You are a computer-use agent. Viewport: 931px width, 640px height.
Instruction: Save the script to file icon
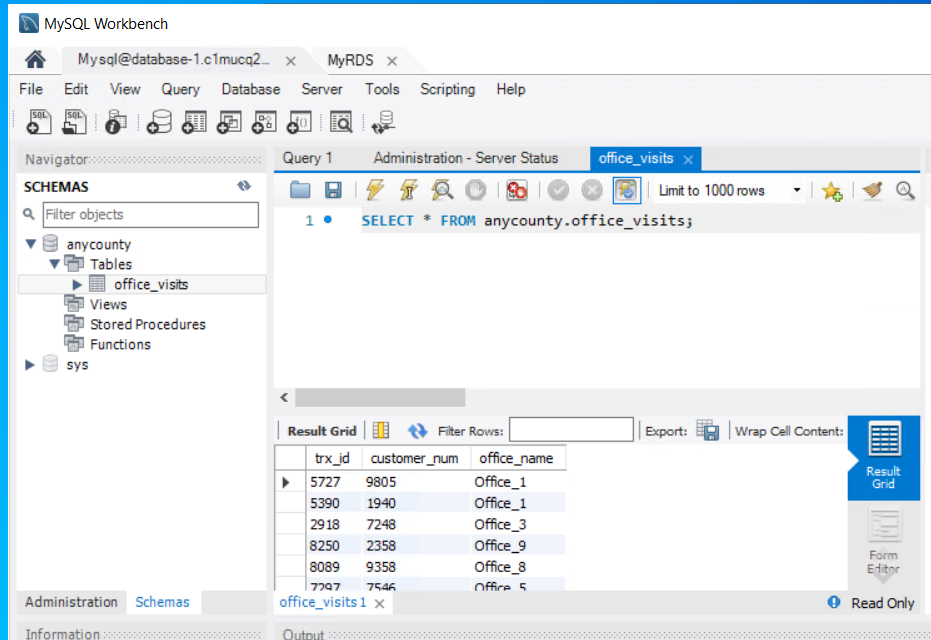coord(333,190)
